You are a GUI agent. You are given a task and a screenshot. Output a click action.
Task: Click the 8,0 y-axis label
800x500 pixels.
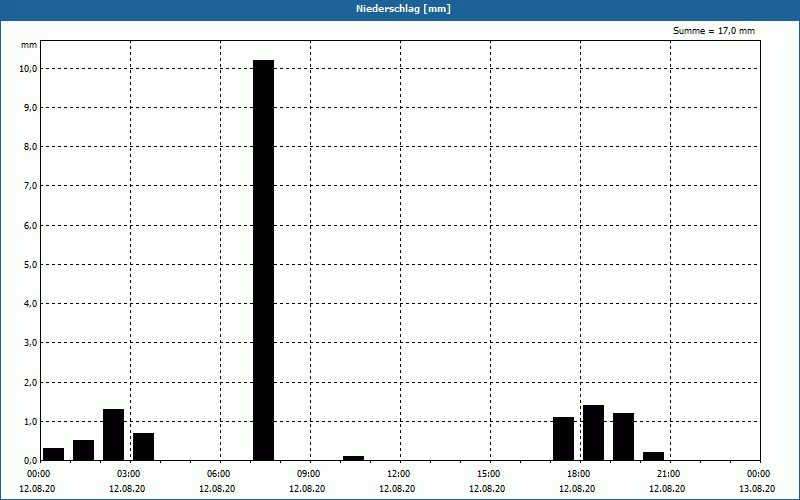tap(30, 147)
